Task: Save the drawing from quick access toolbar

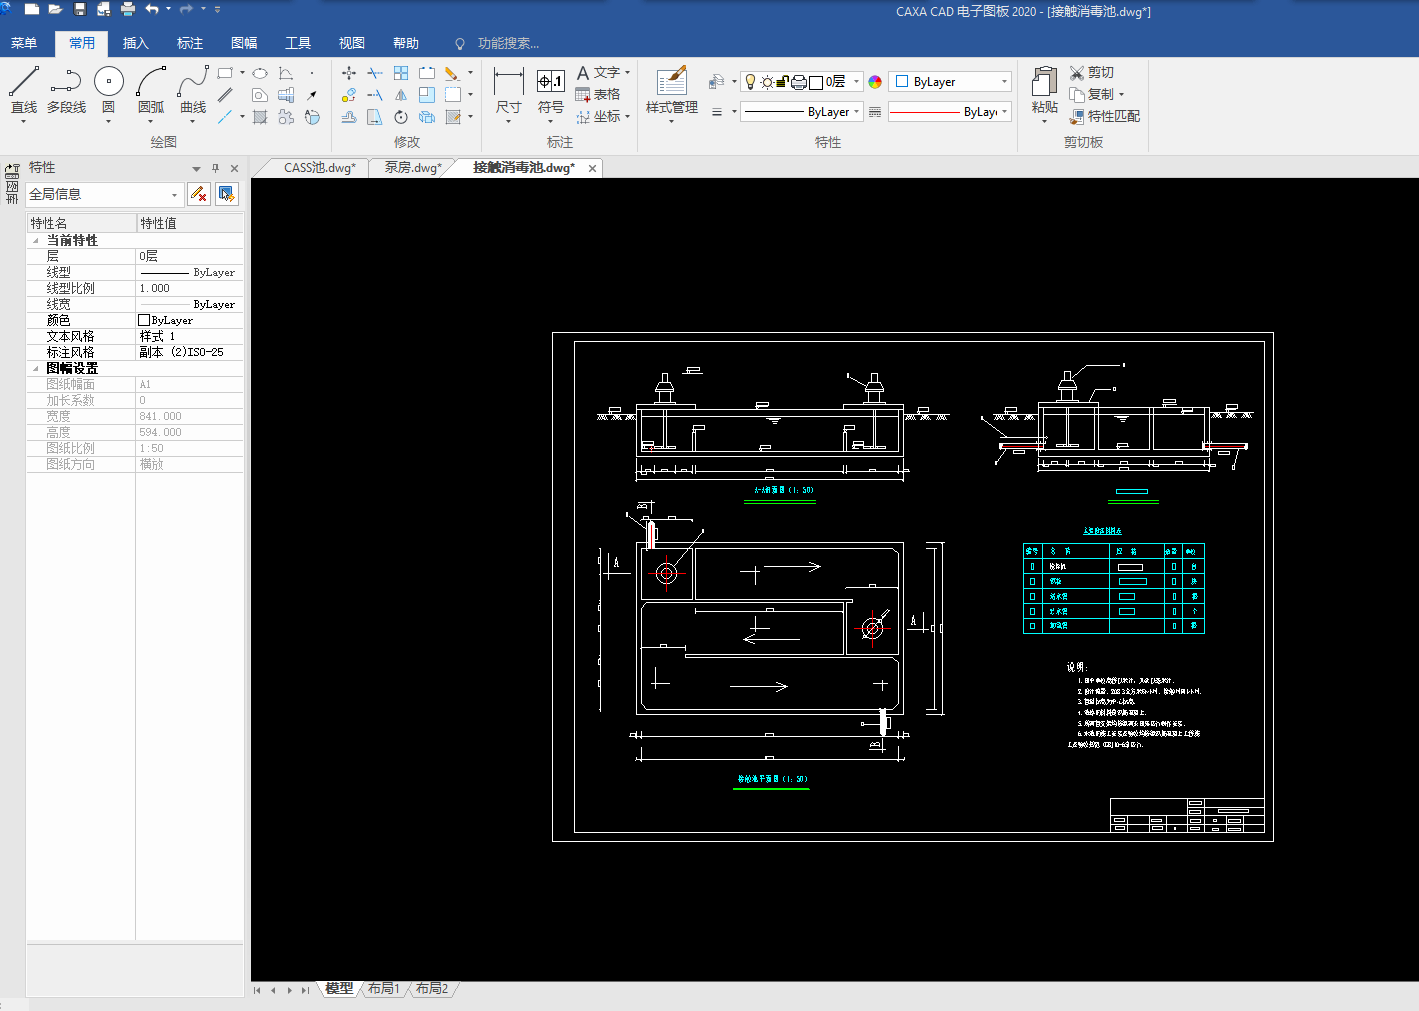Action: pos(80,9)
